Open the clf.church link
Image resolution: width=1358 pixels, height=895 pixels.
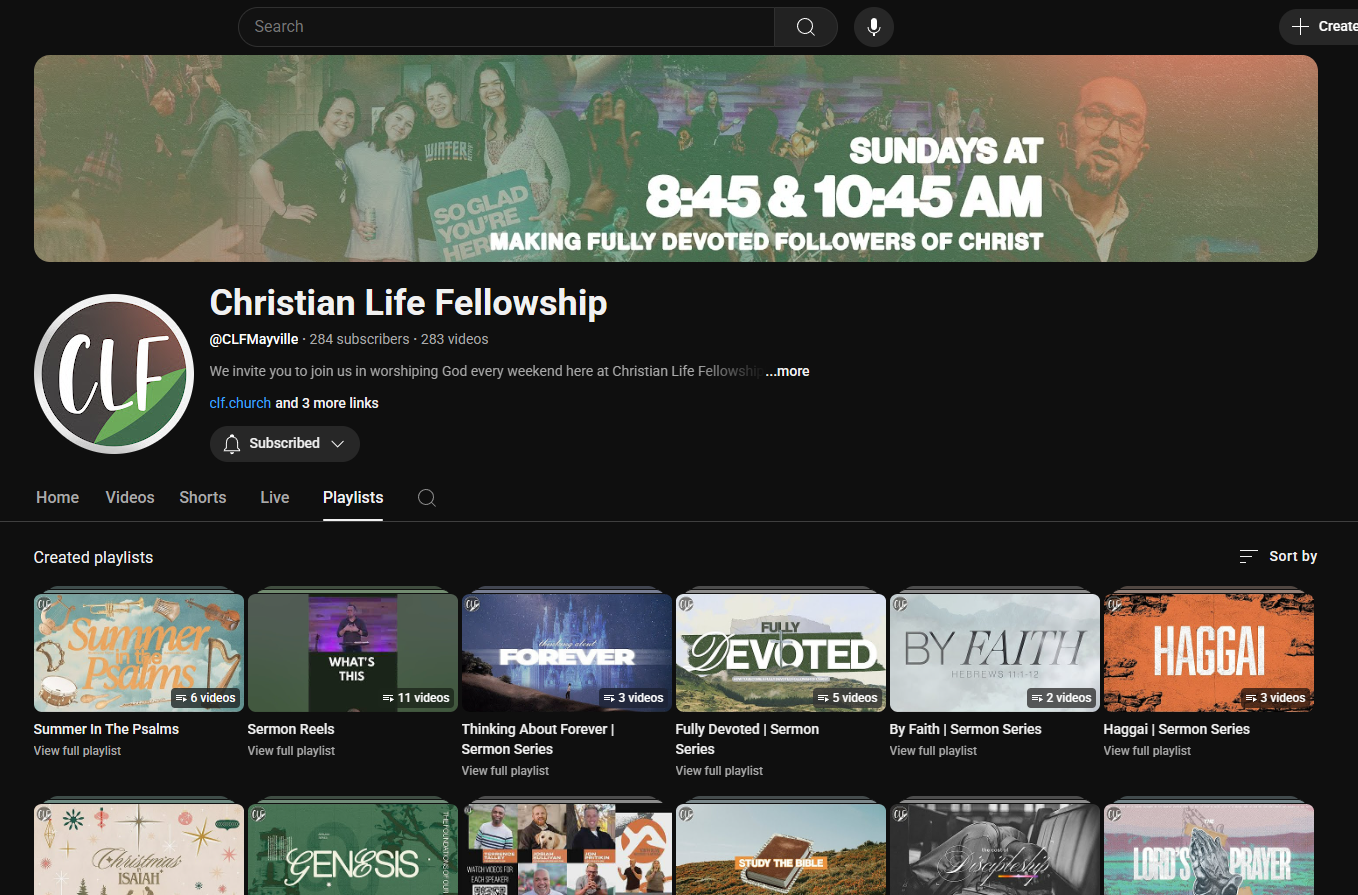tap(240, 403)
